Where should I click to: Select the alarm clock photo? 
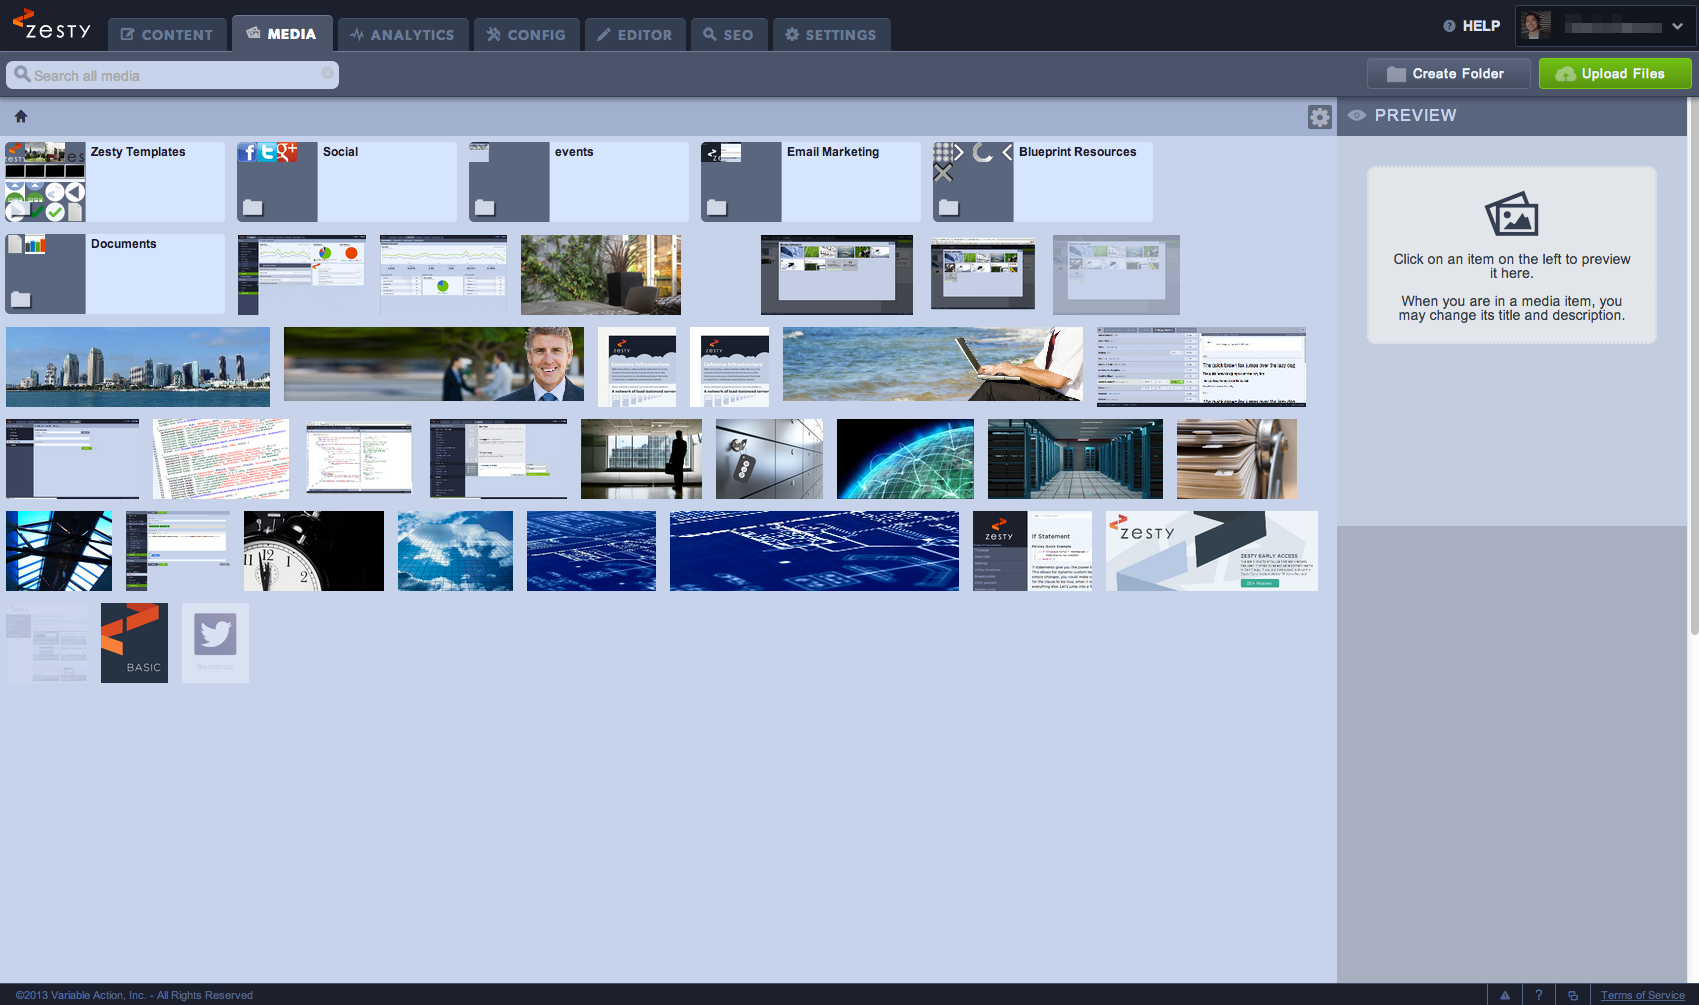pyautogui.click(x=314, y=551)
